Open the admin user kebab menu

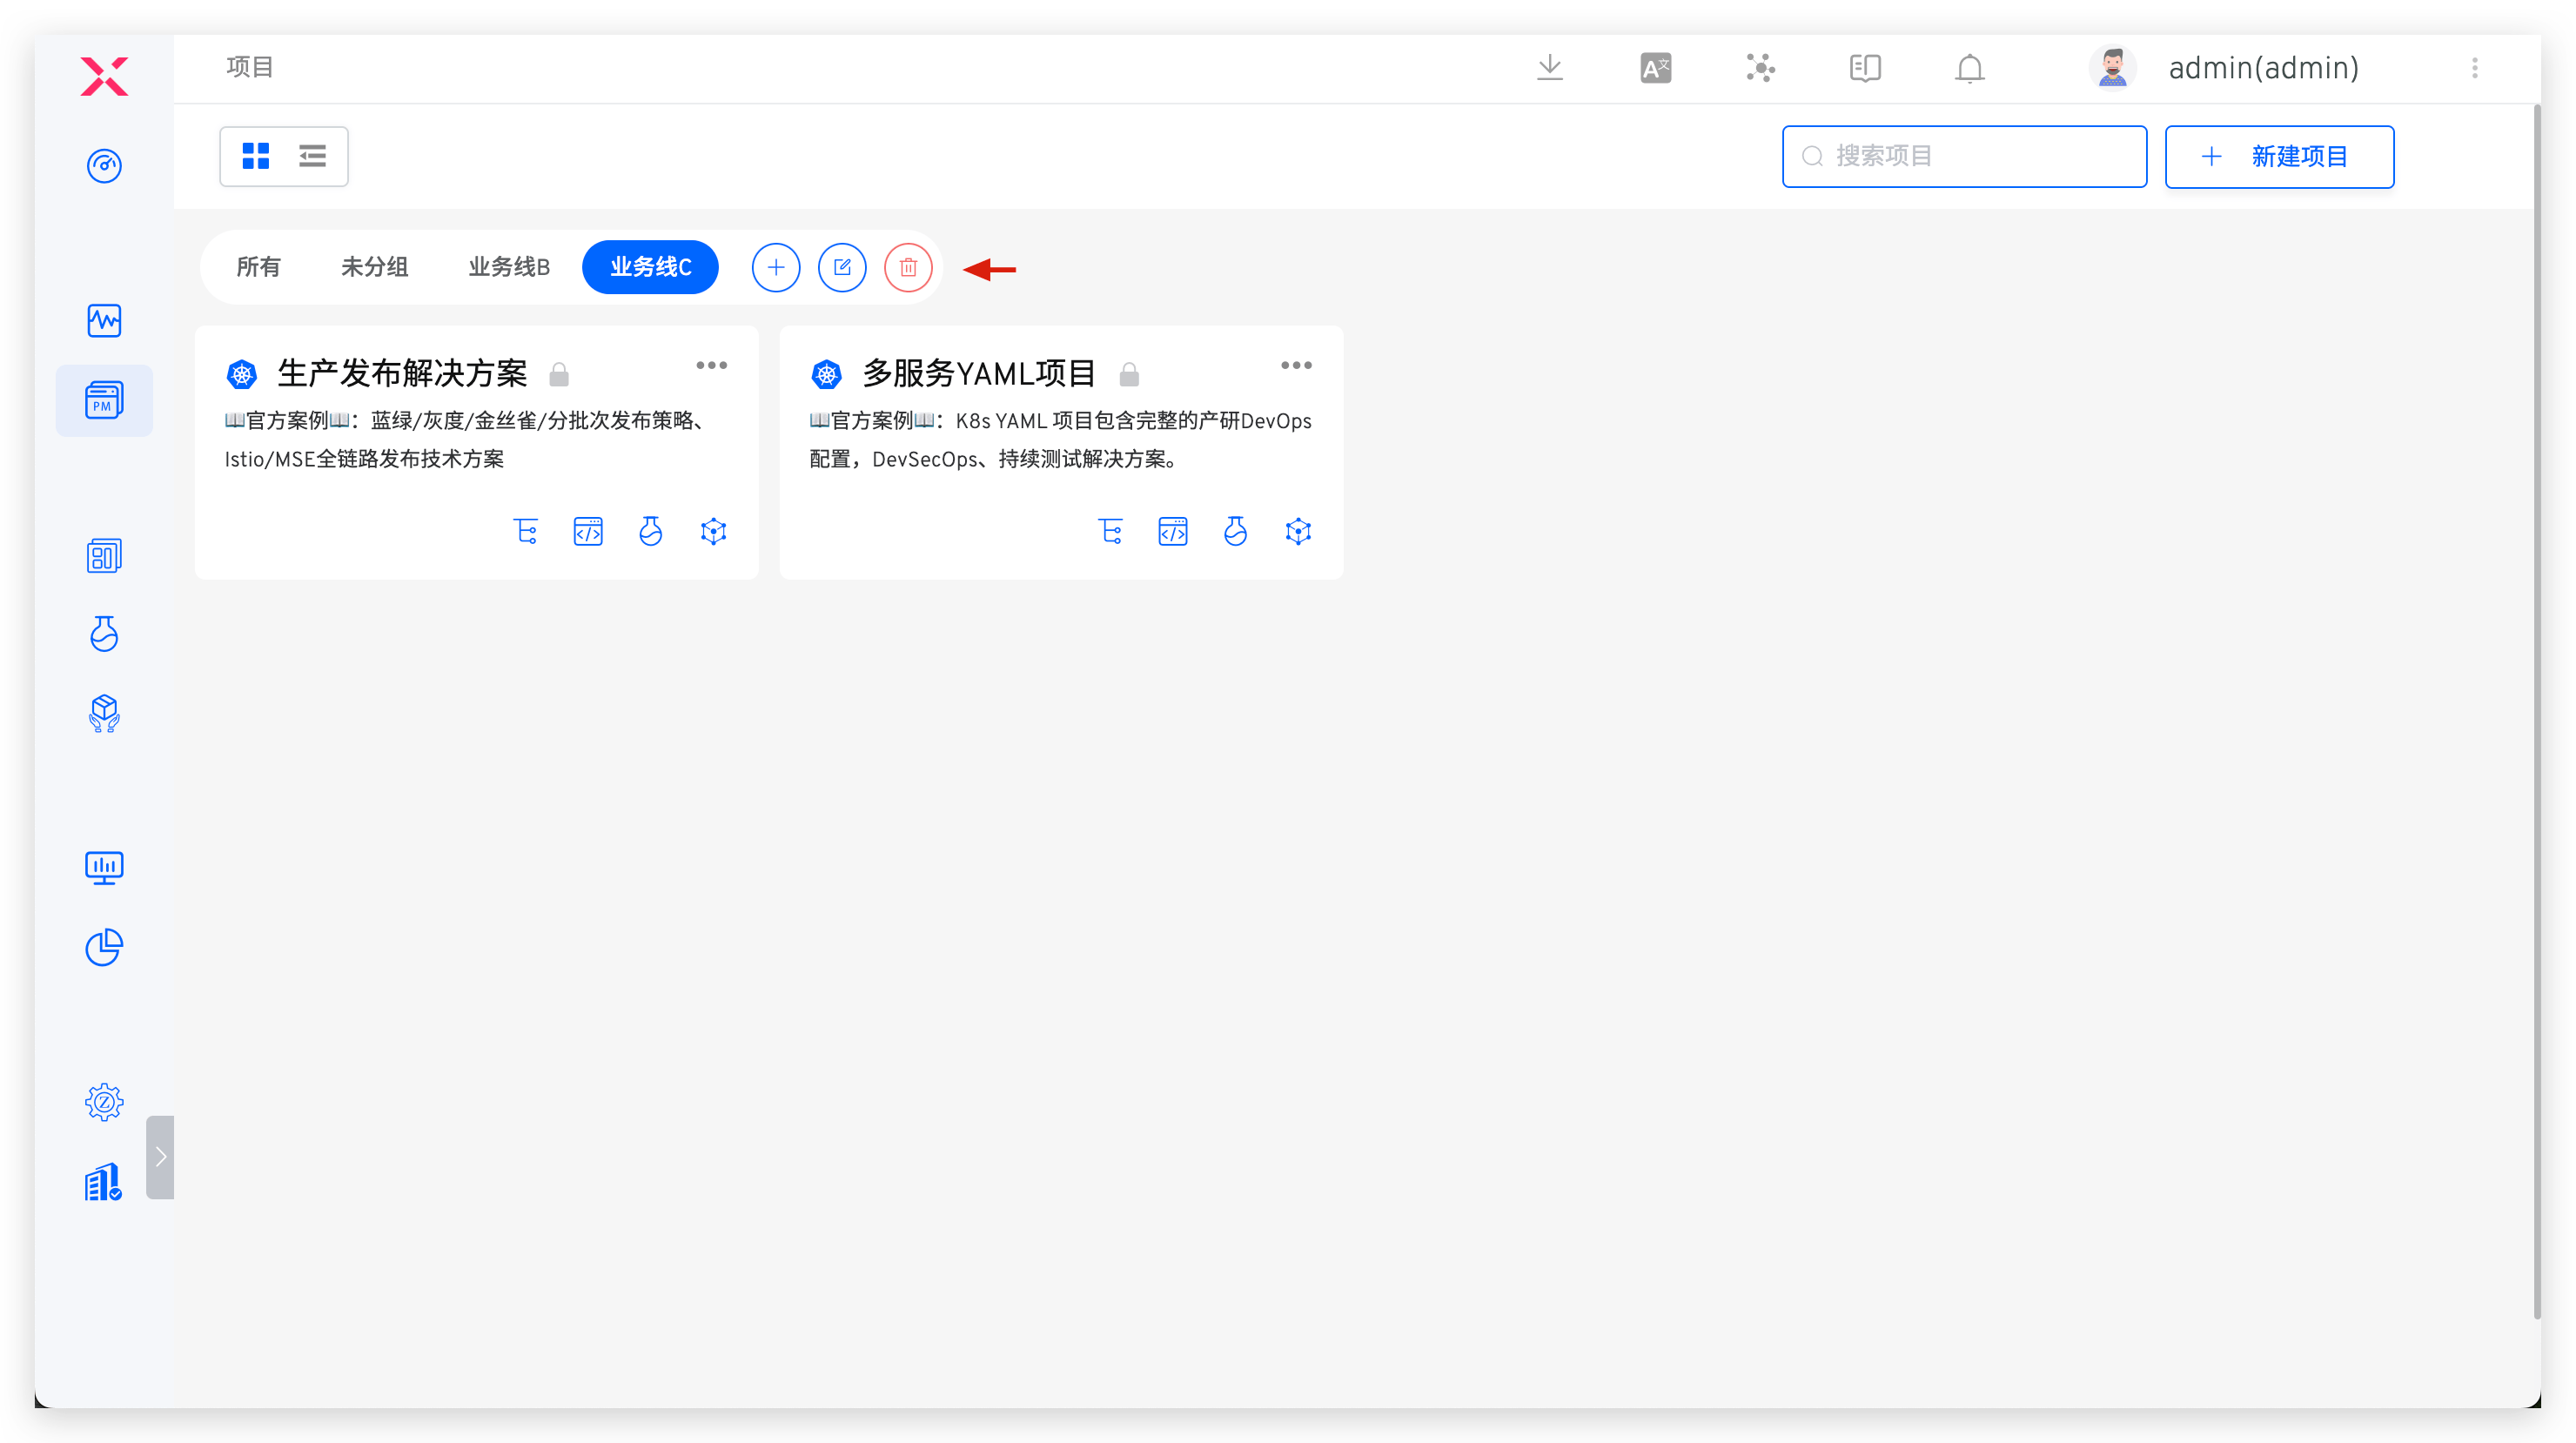[x=2474, y=68]
